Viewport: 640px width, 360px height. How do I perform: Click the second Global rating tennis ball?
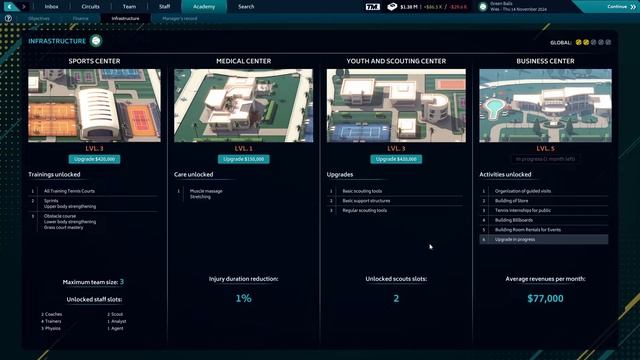point(586,42)
